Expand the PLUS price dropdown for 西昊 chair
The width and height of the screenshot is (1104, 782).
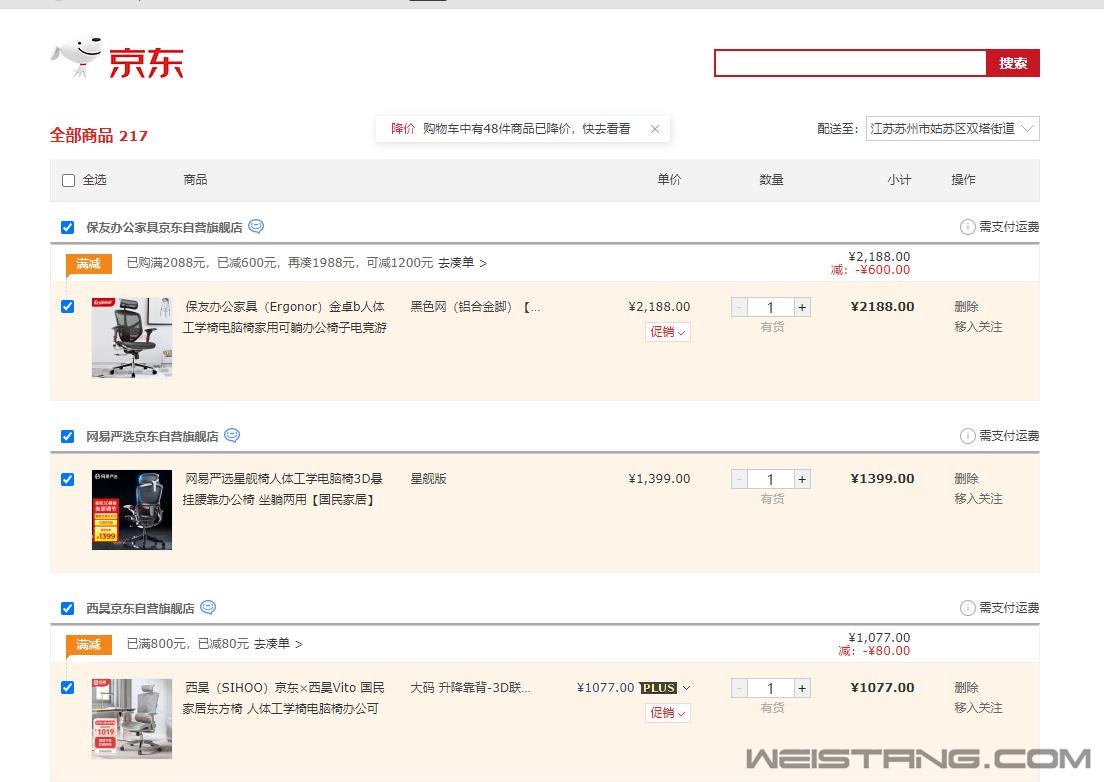tap(686, 688)
